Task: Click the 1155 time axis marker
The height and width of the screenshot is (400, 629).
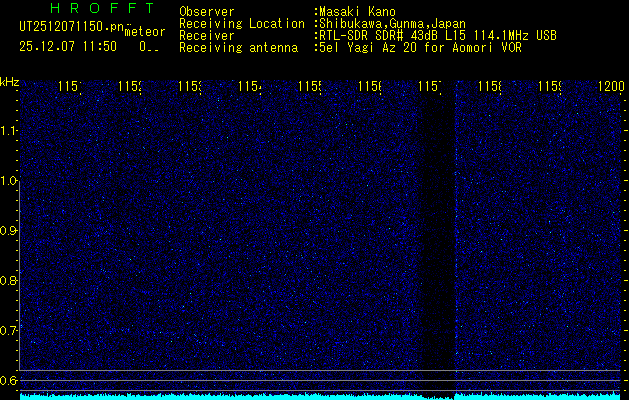Action: pyautogui.click(x=310, y=87)
